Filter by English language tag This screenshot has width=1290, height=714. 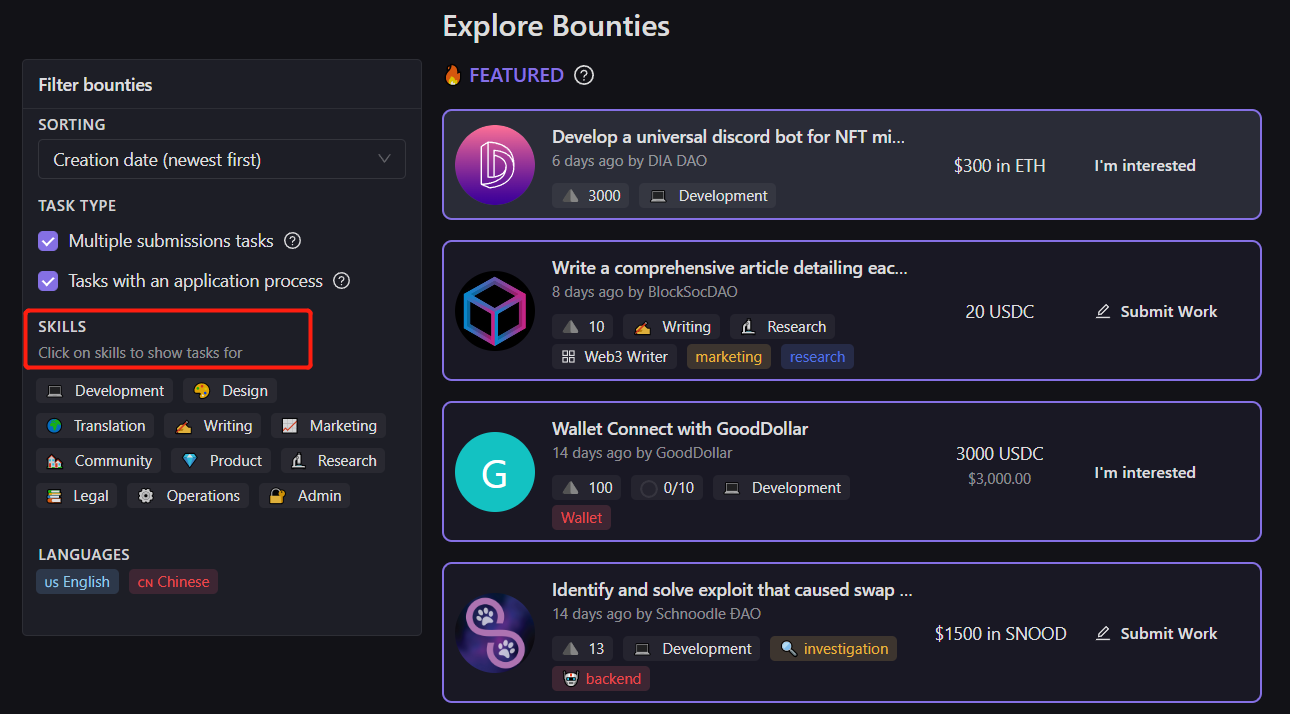coord(78,582)
